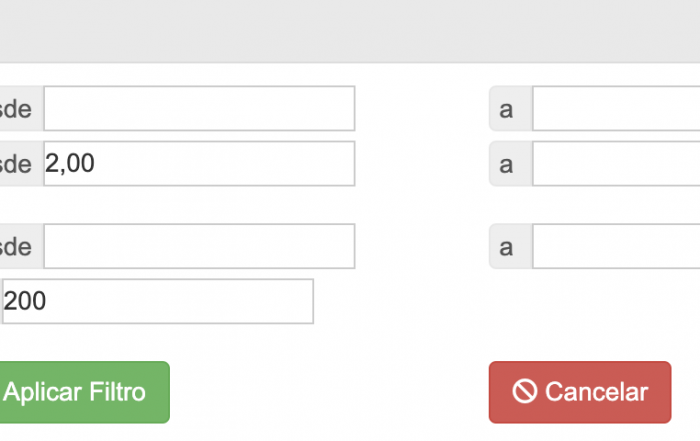Focus the 'a' input beside 2,00
Screen dimensions: 700x441
click(615, 163)
